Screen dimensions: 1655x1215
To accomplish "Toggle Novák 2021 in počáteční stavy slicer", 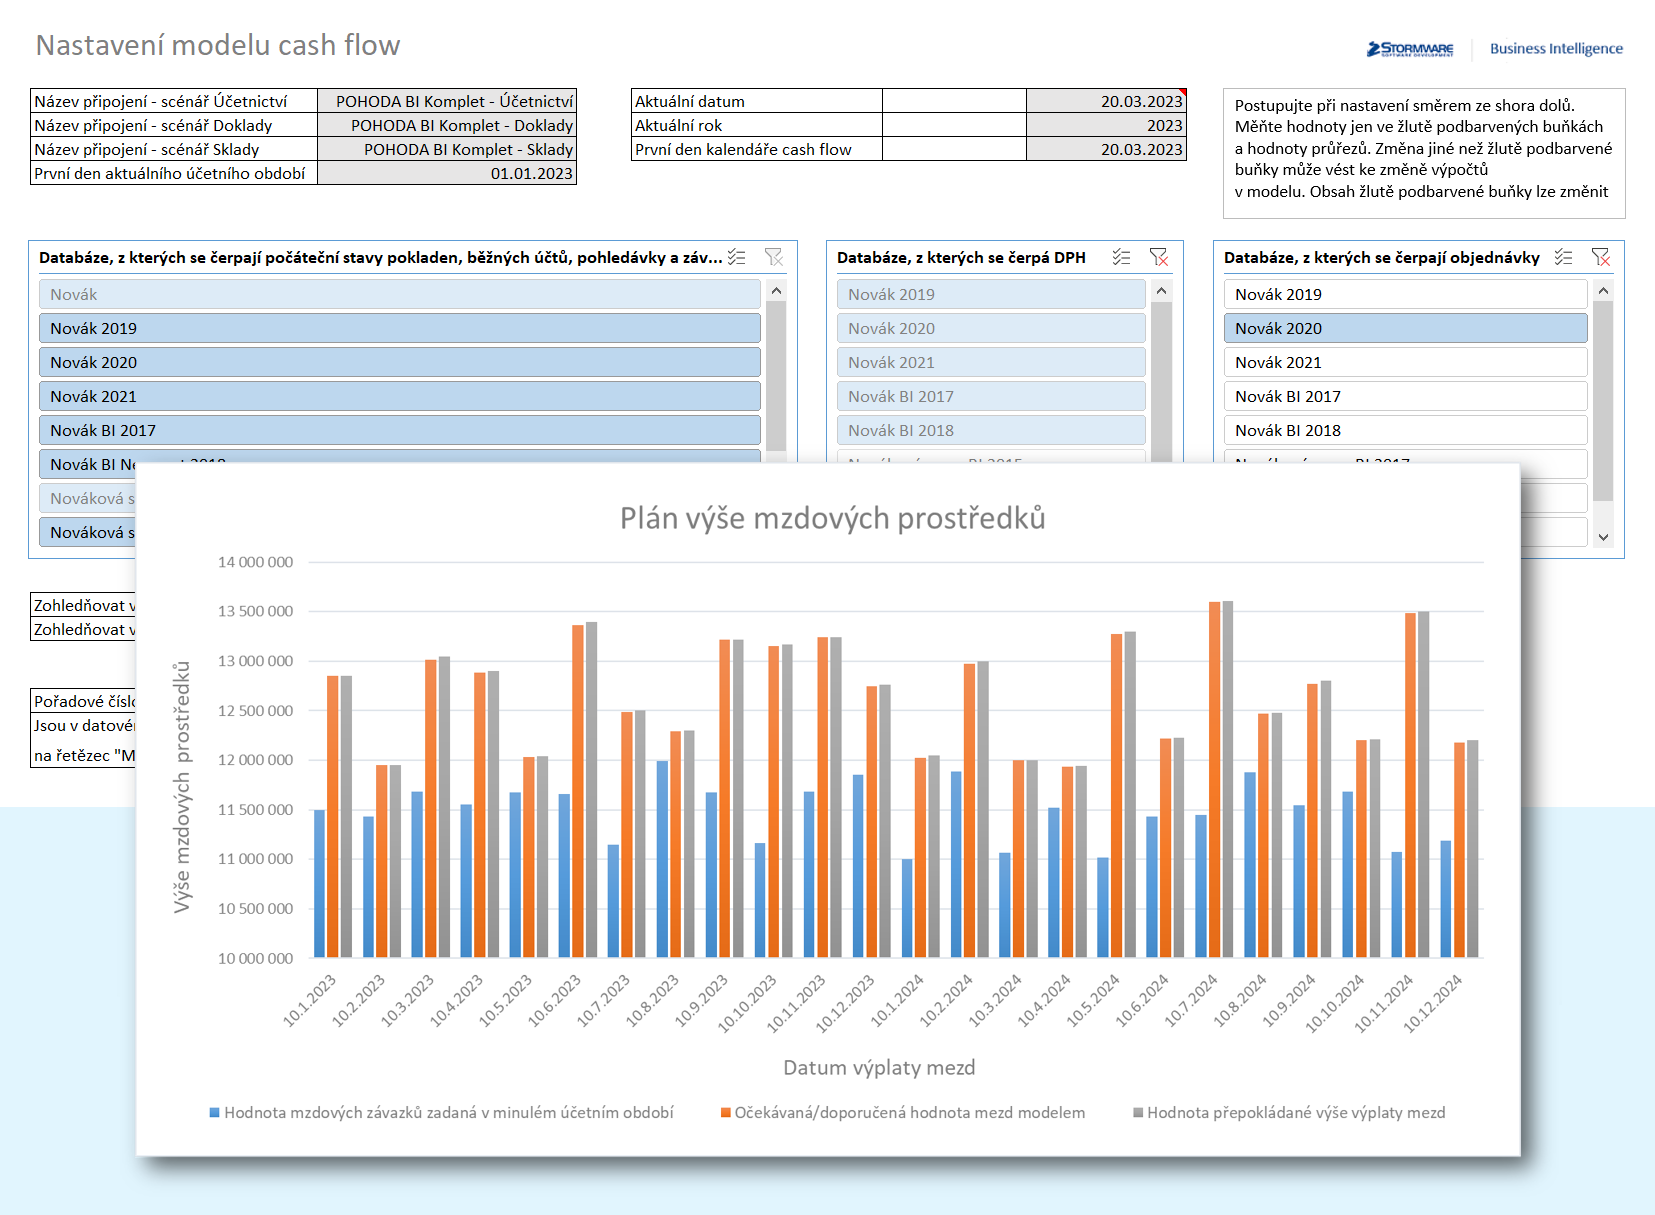I will click(400, 396).
